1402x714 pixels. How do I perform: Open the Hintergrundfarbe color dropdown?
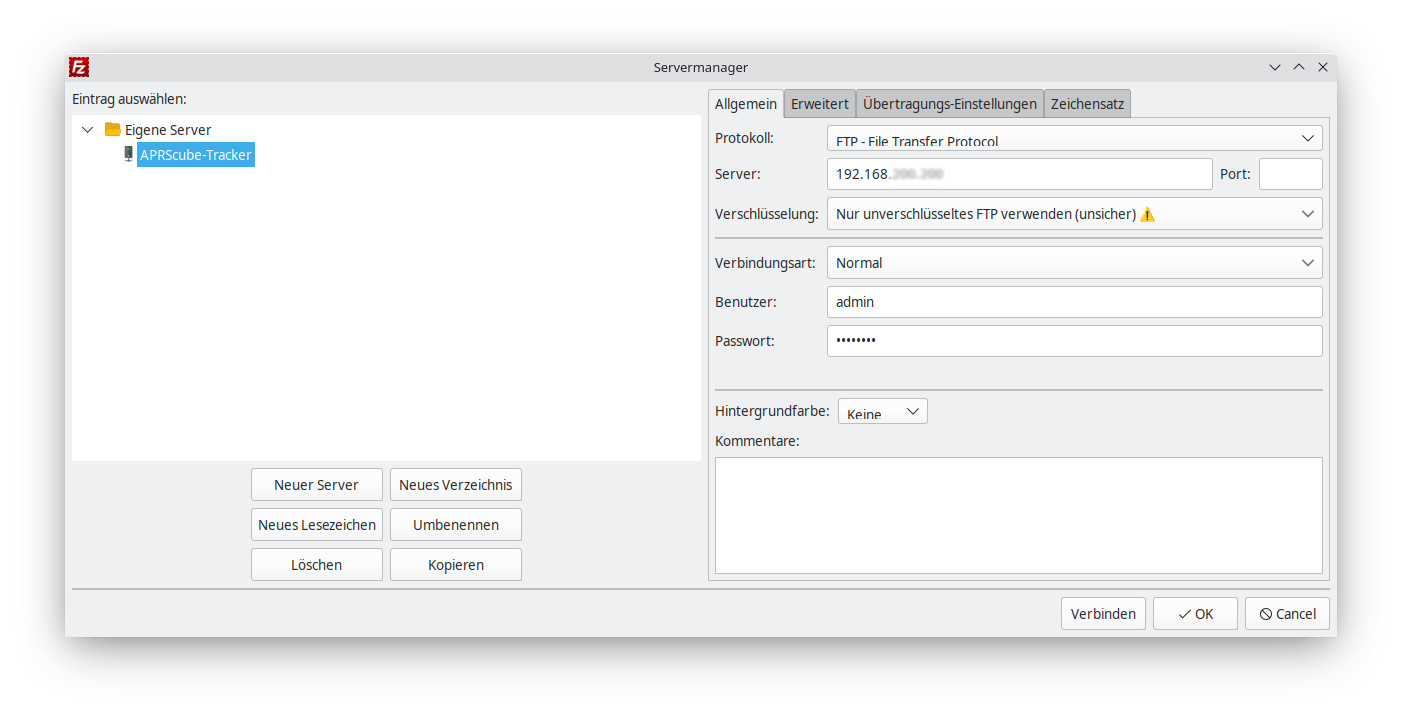(882, 412)
